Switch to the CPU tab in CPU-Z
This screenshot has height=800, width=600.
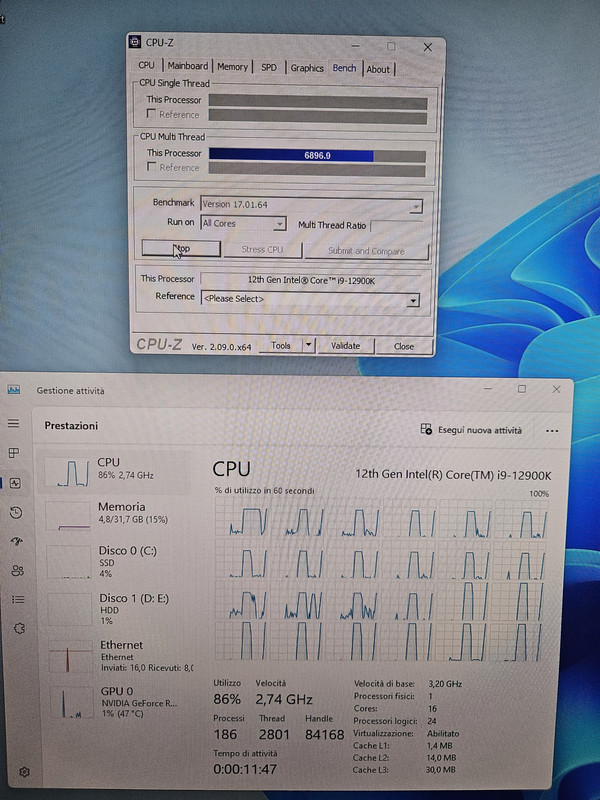pyautogui.click(x=146, y=65)
